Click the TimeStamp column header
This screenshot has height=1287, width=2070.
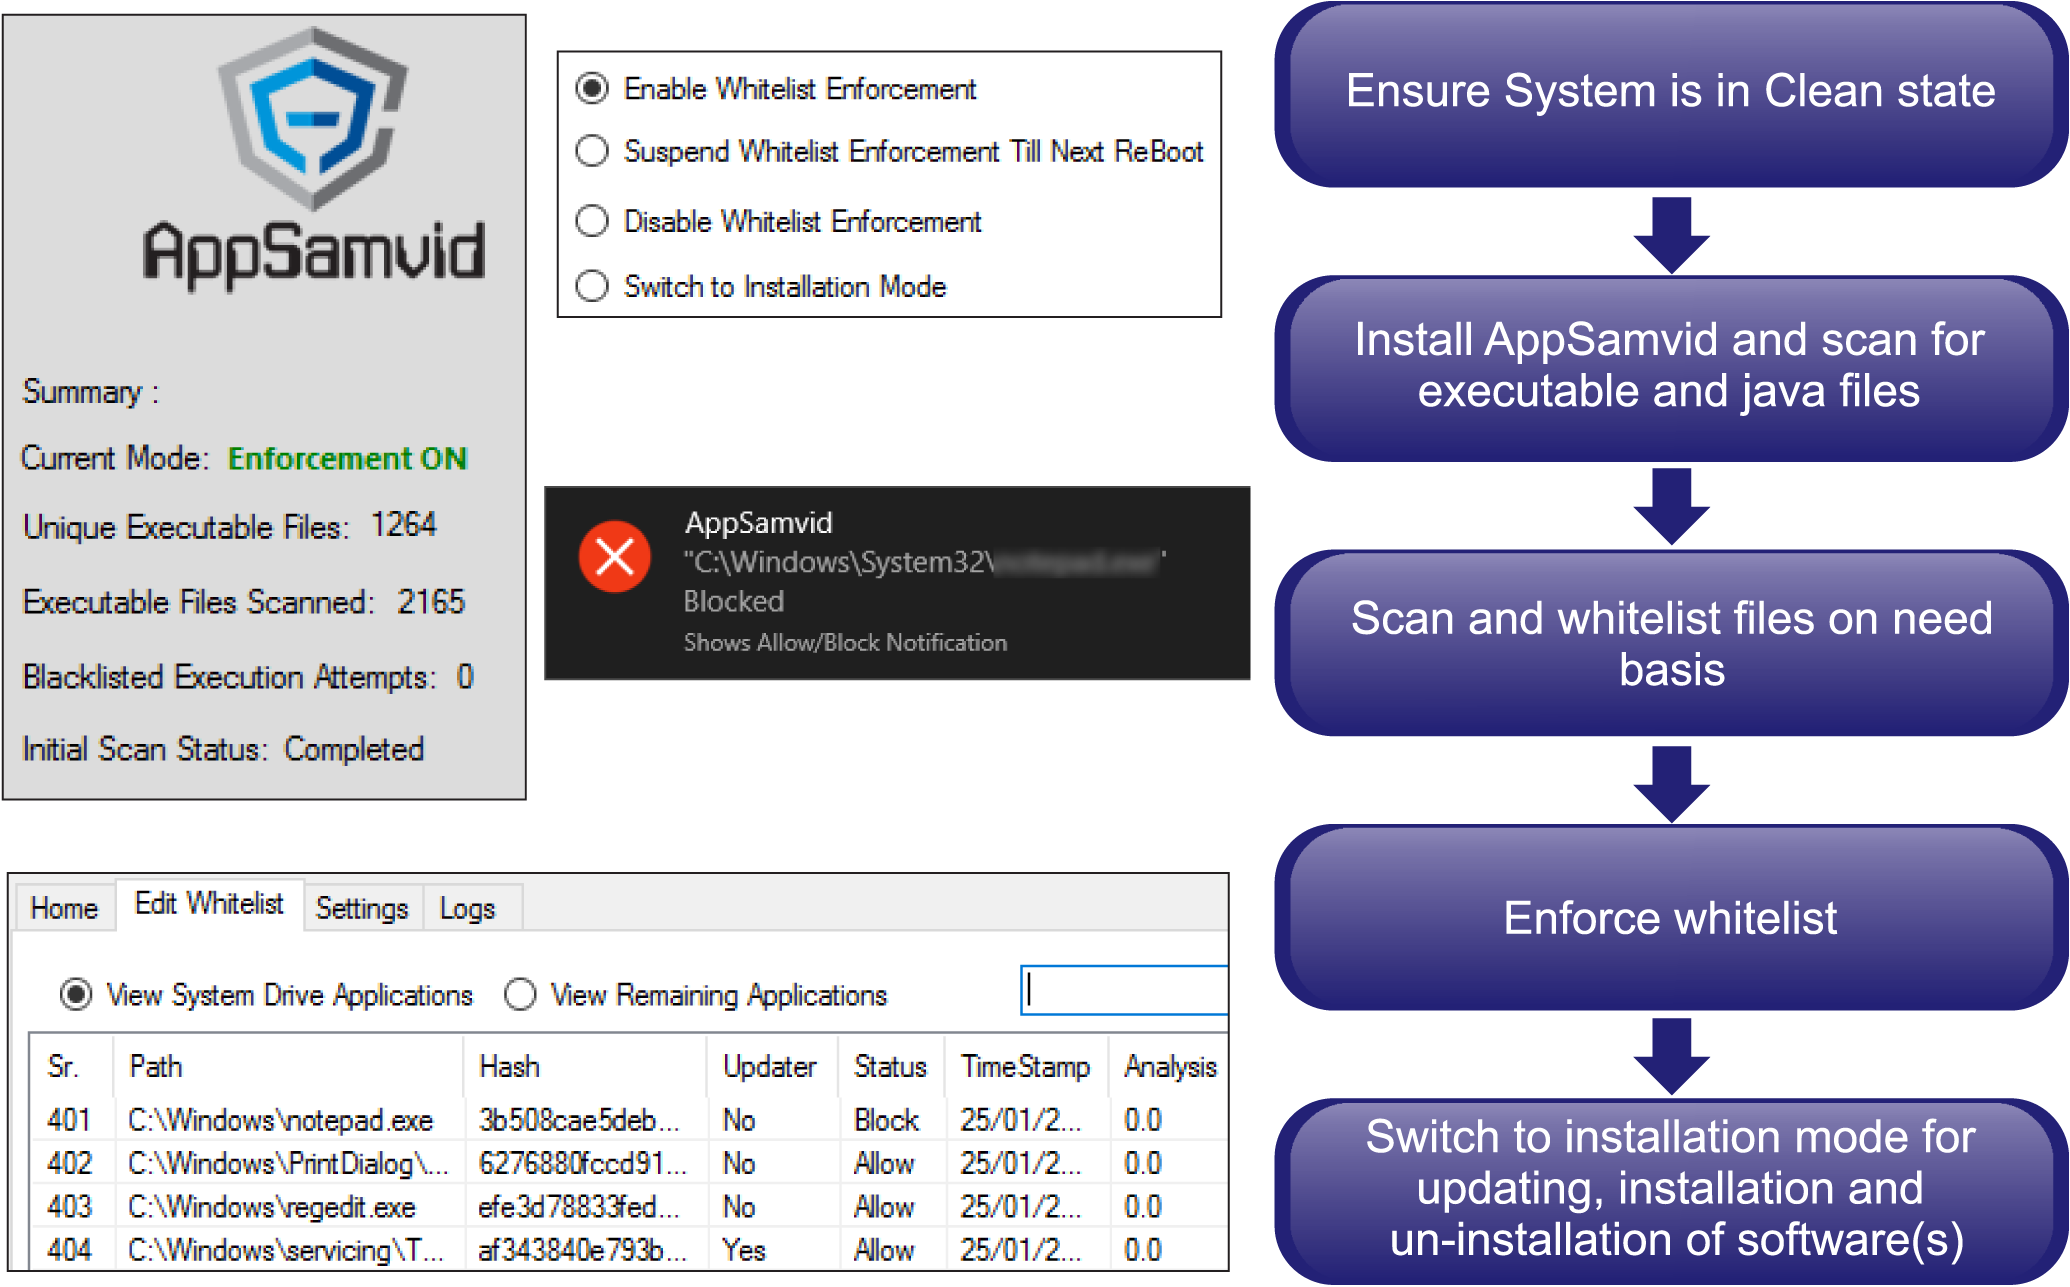point(1025,1067)
